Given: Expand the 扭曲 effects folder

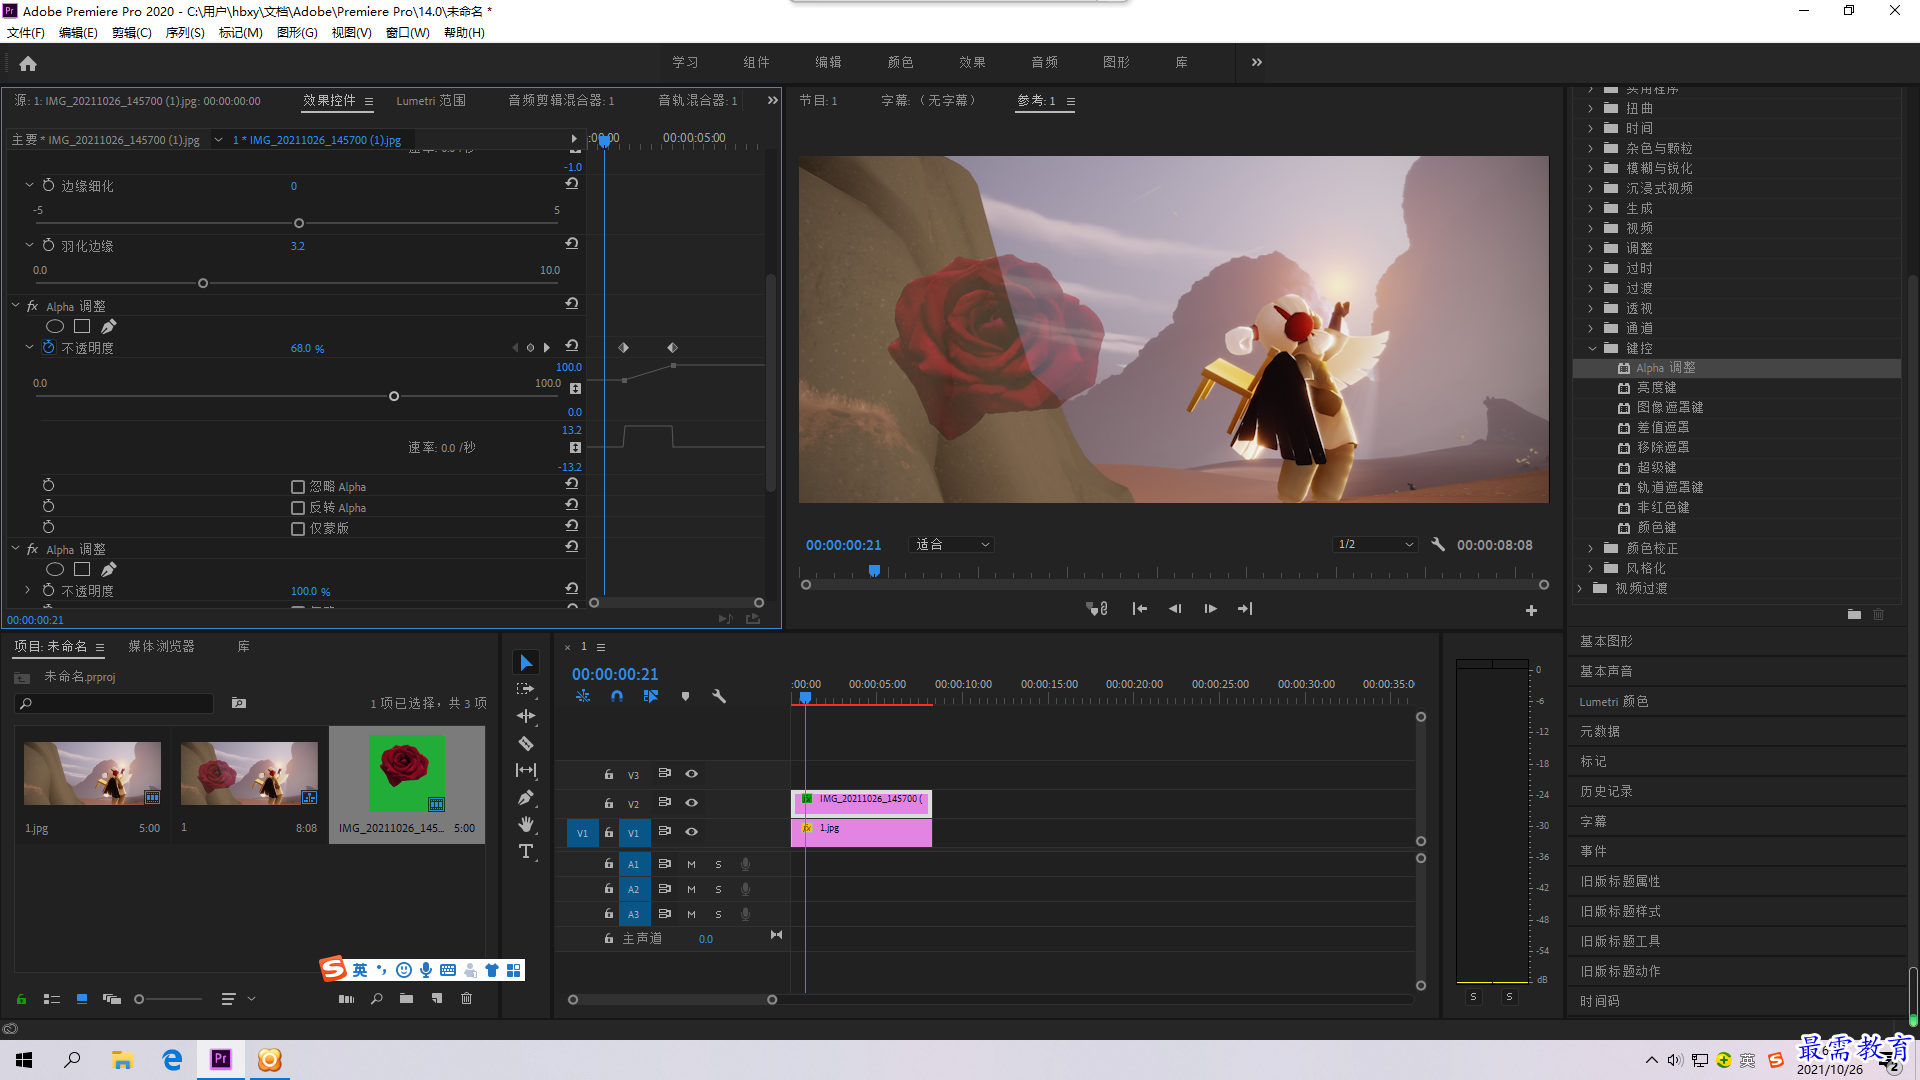Looking at the screenshot, I should tap(1591, 108).
